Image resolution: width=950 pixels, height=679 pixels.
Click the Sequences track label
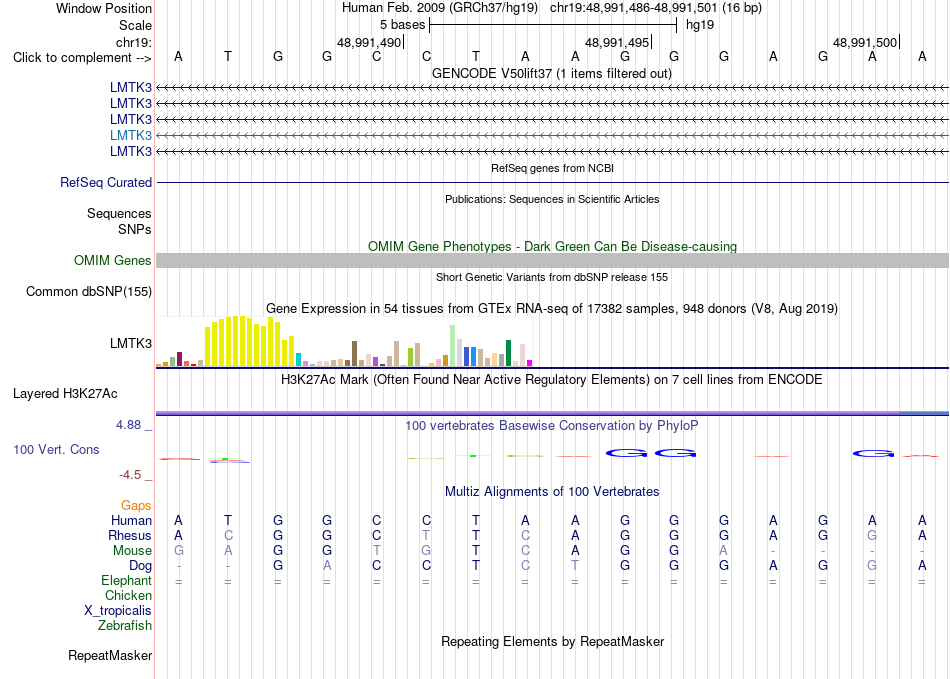119,213
